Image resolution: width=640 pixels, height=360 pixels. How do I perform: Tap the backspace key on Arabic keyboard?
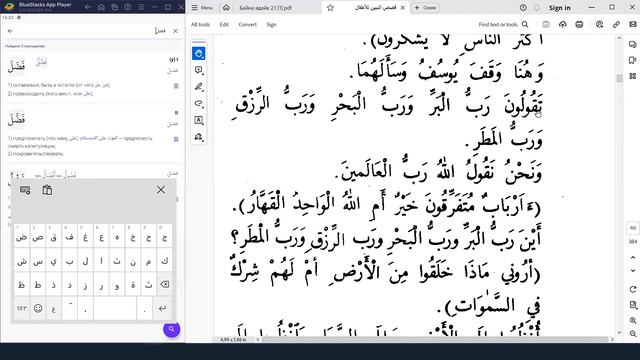(x=164, y=284)
